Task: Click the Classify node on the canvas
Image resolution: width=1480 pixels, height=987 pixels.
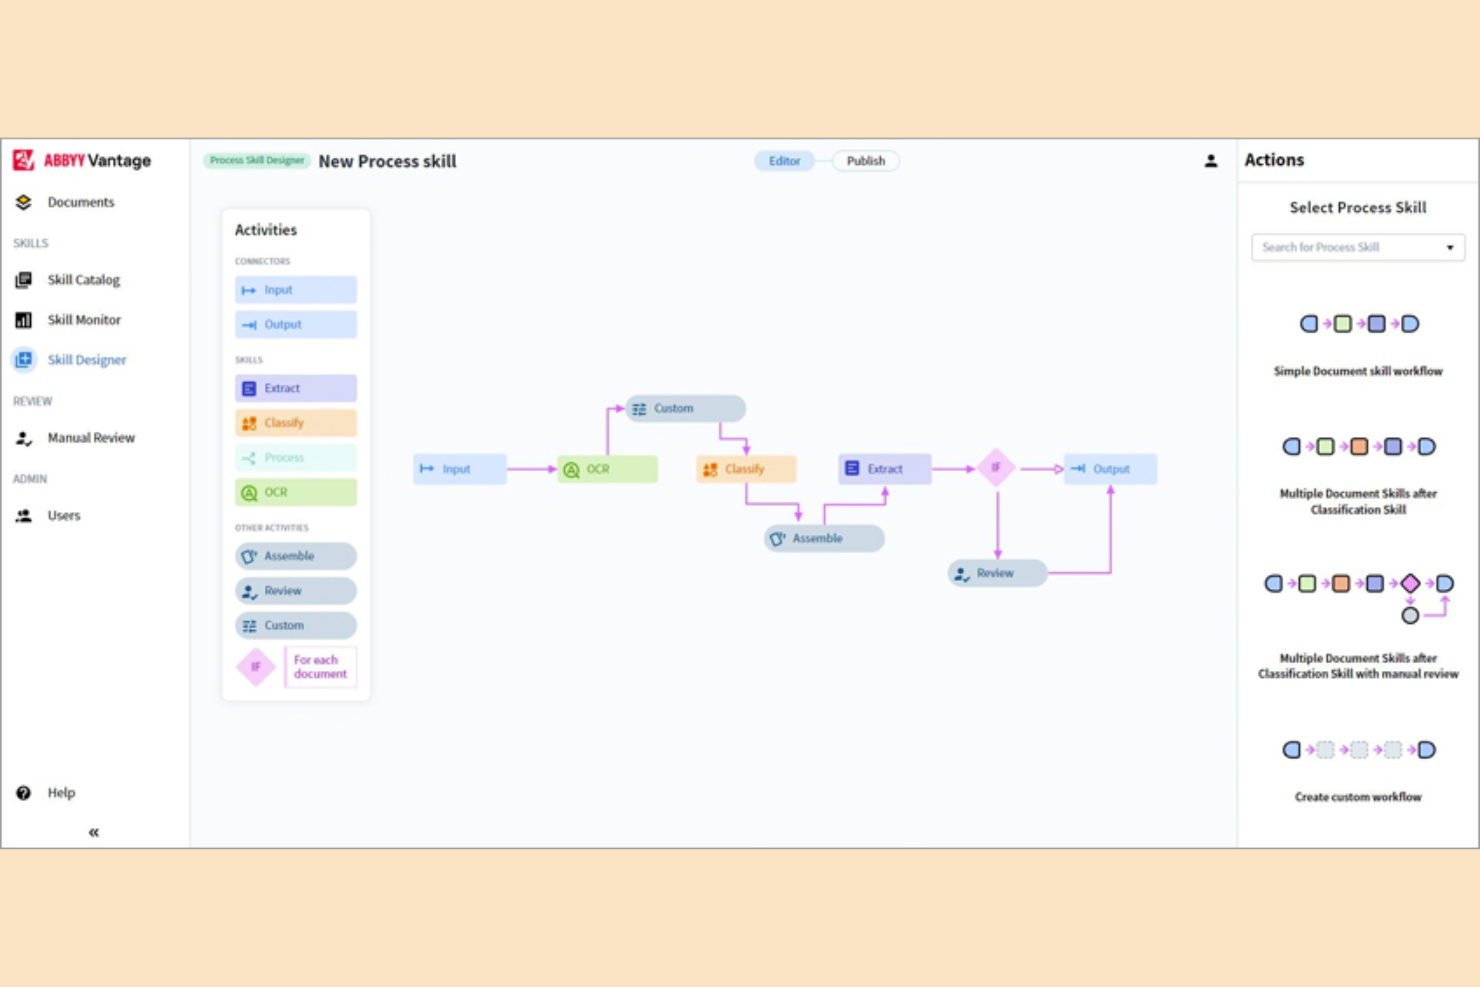Action: pos(744,468)
